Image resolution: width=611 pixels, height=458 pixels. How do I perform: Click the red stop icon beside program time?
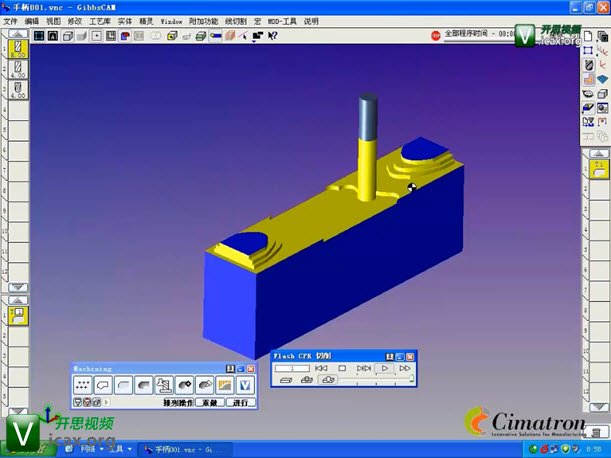[x=436, y=36]
